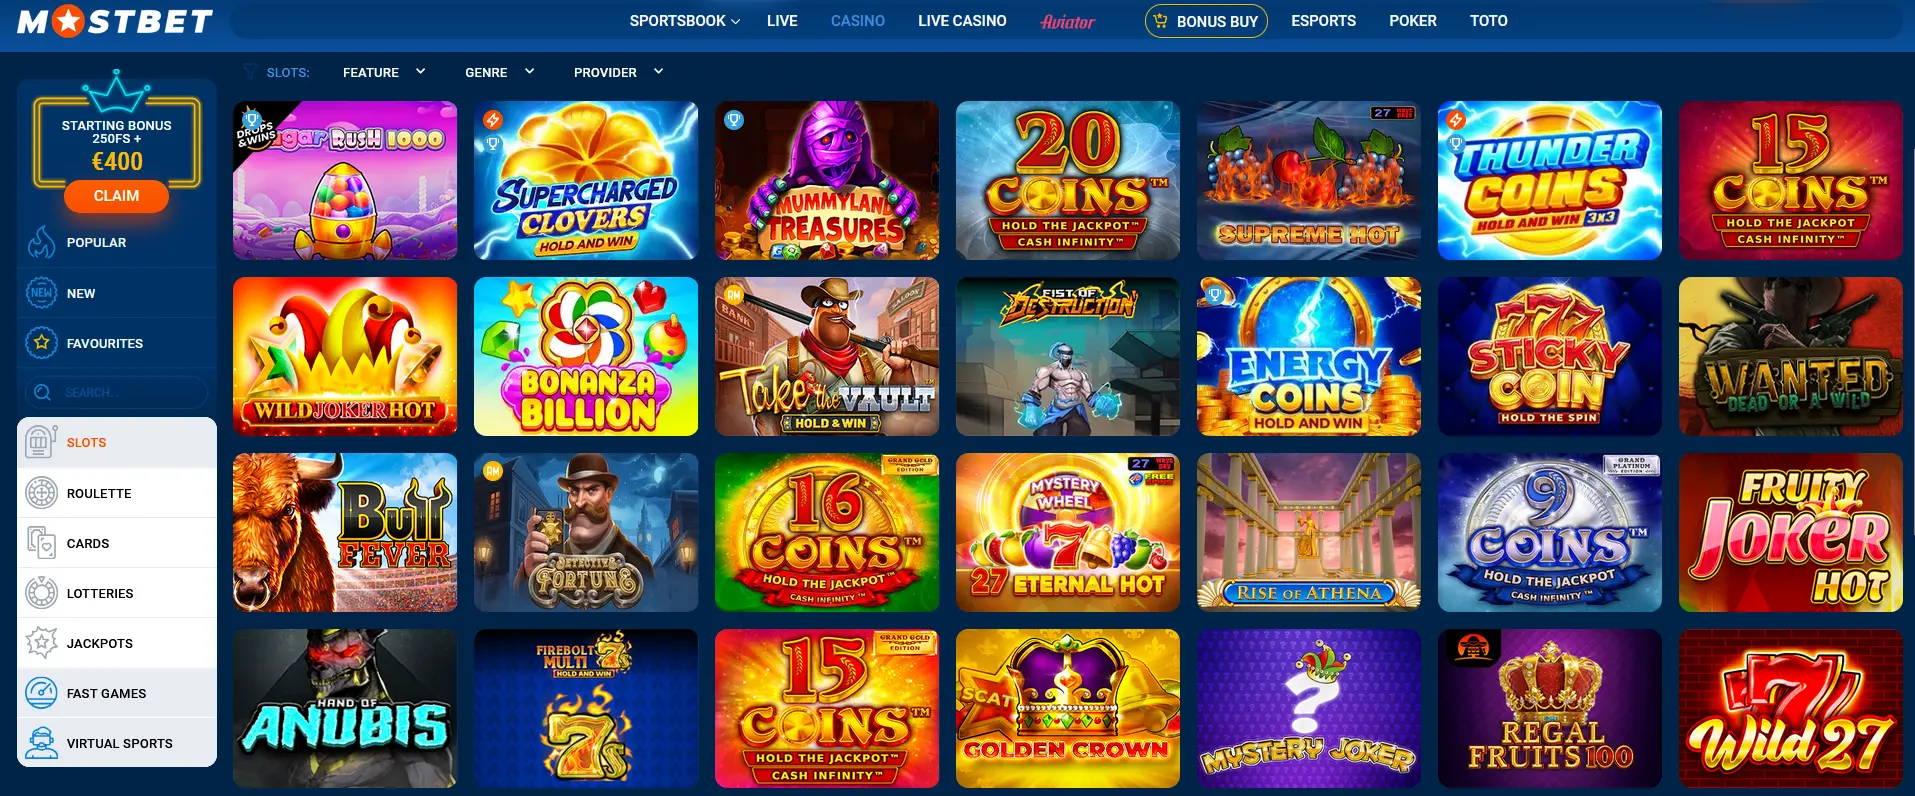Claim the starting bonus

[116, 196]
